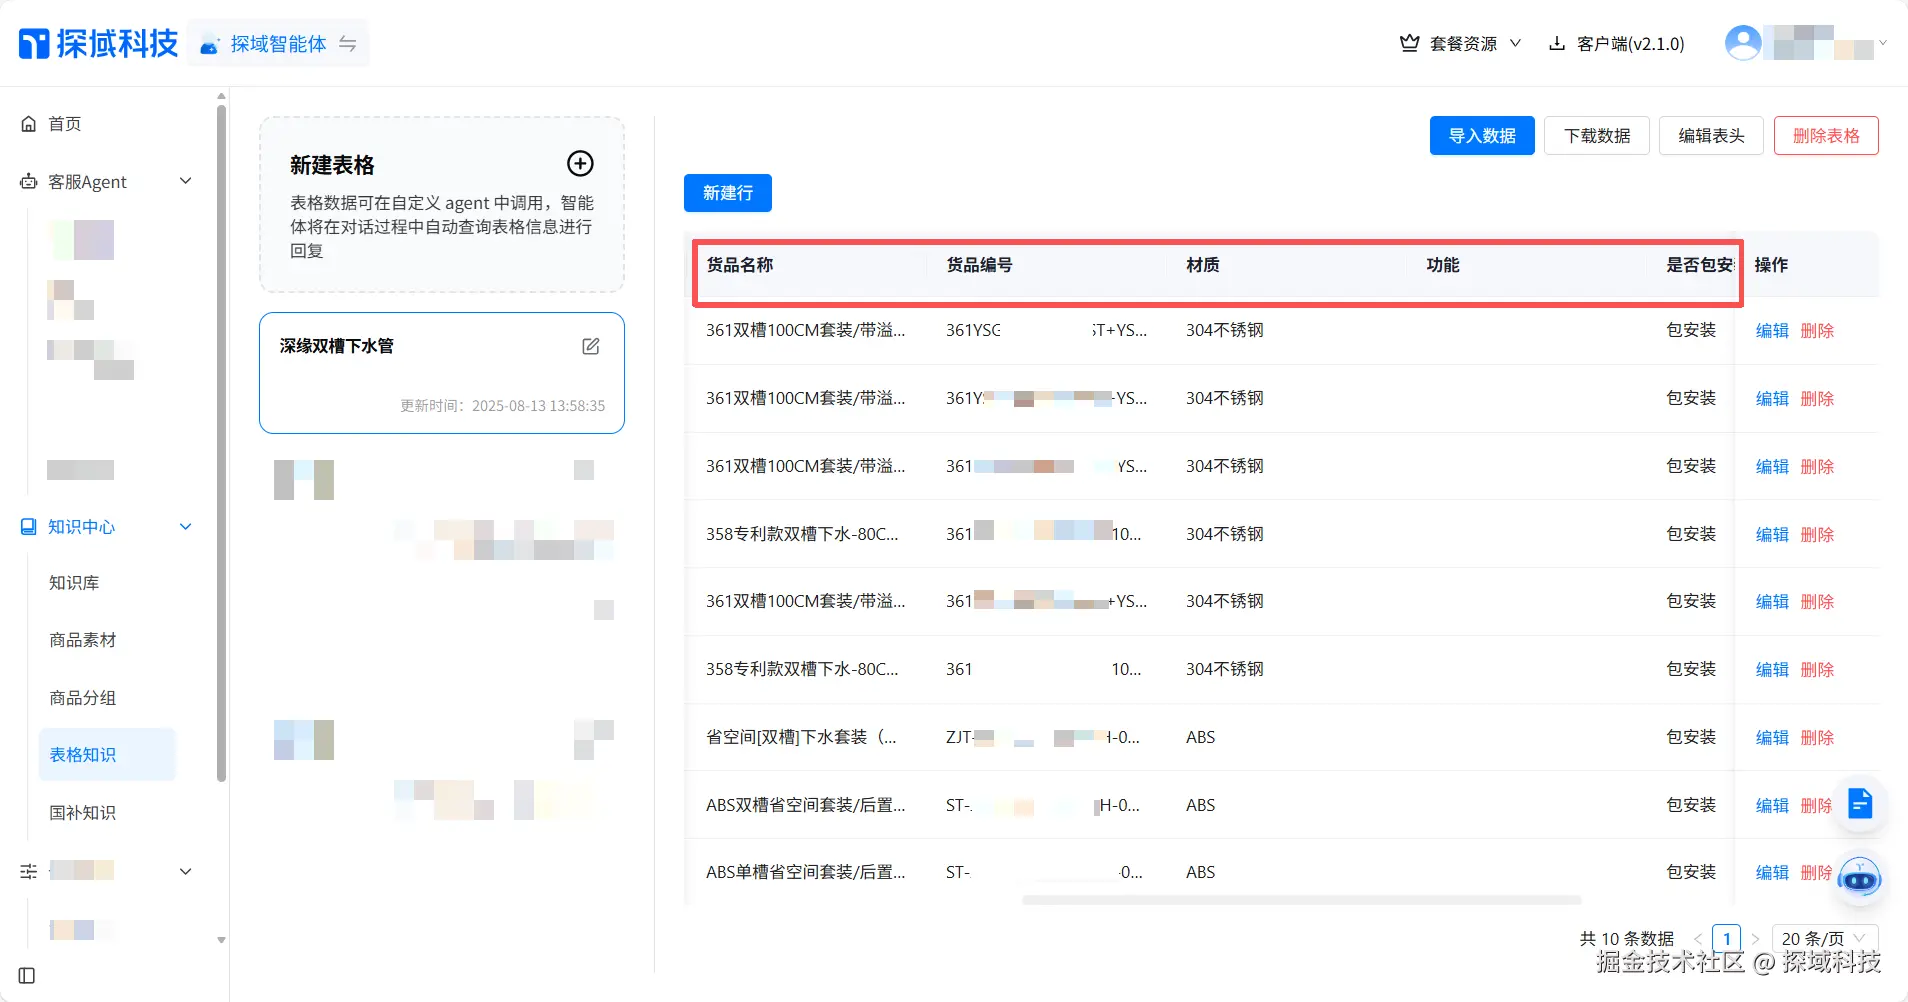Click the 删除表格 button
Viewport: 1908px width, 1002px height.
click(1826, 136)
